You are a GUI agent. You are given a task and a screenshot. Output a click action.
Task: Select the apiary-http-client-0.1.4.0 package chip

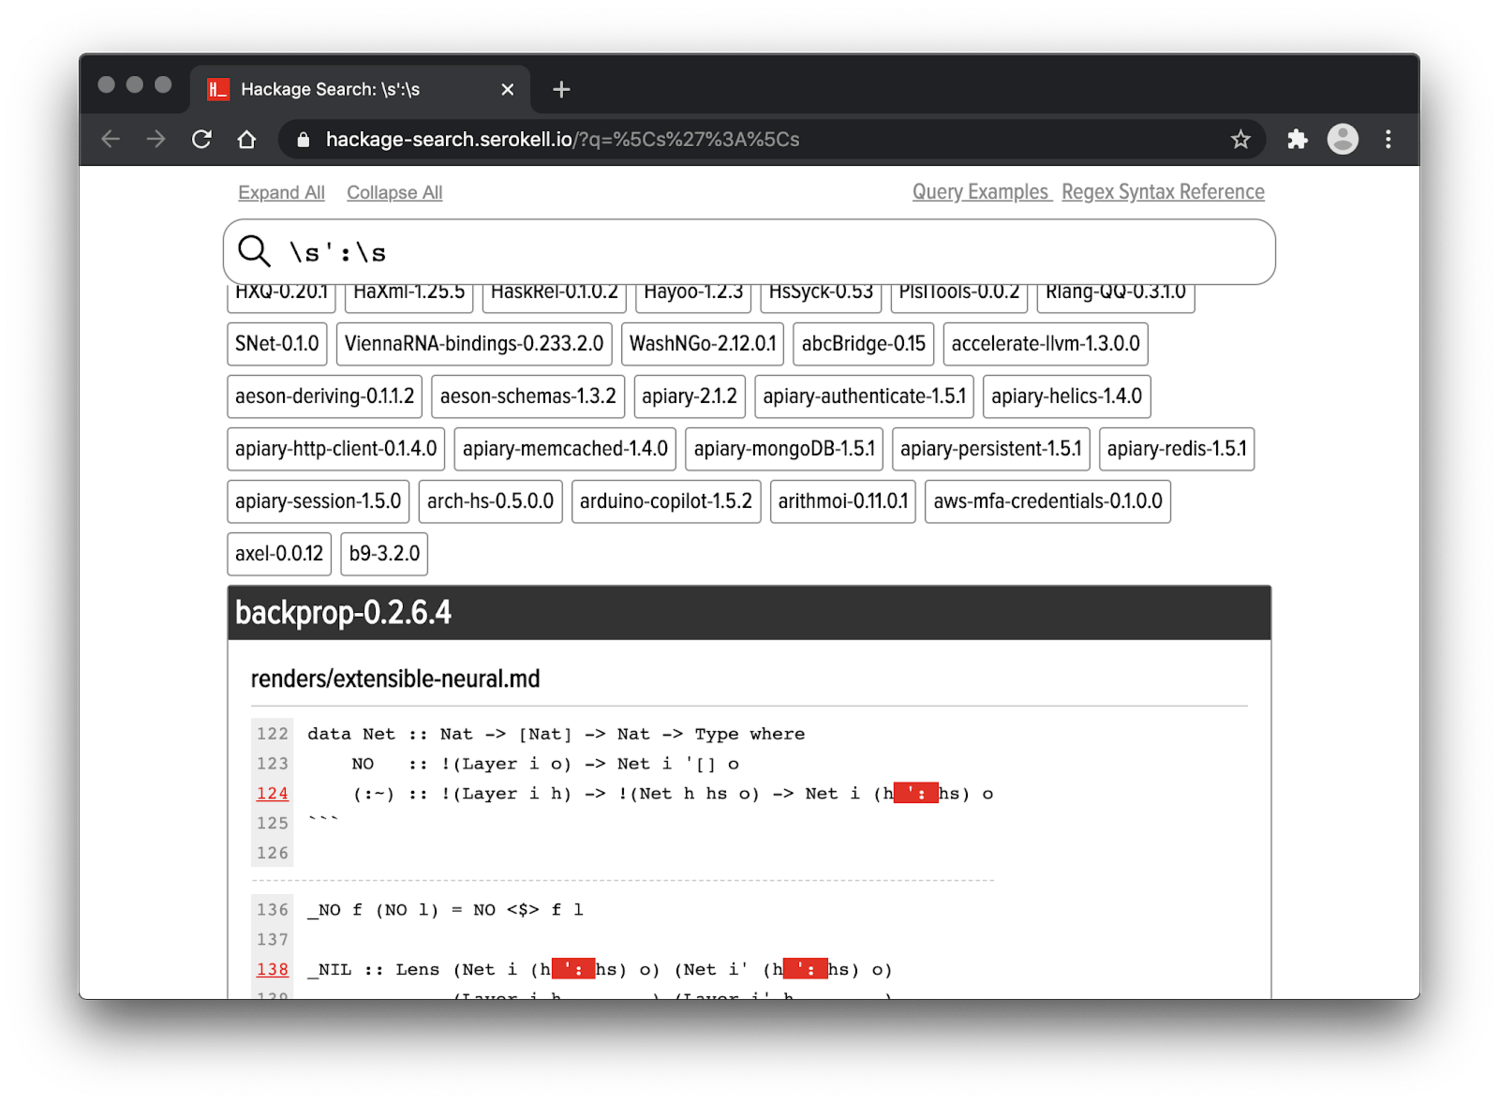click(x=336, y=449)
